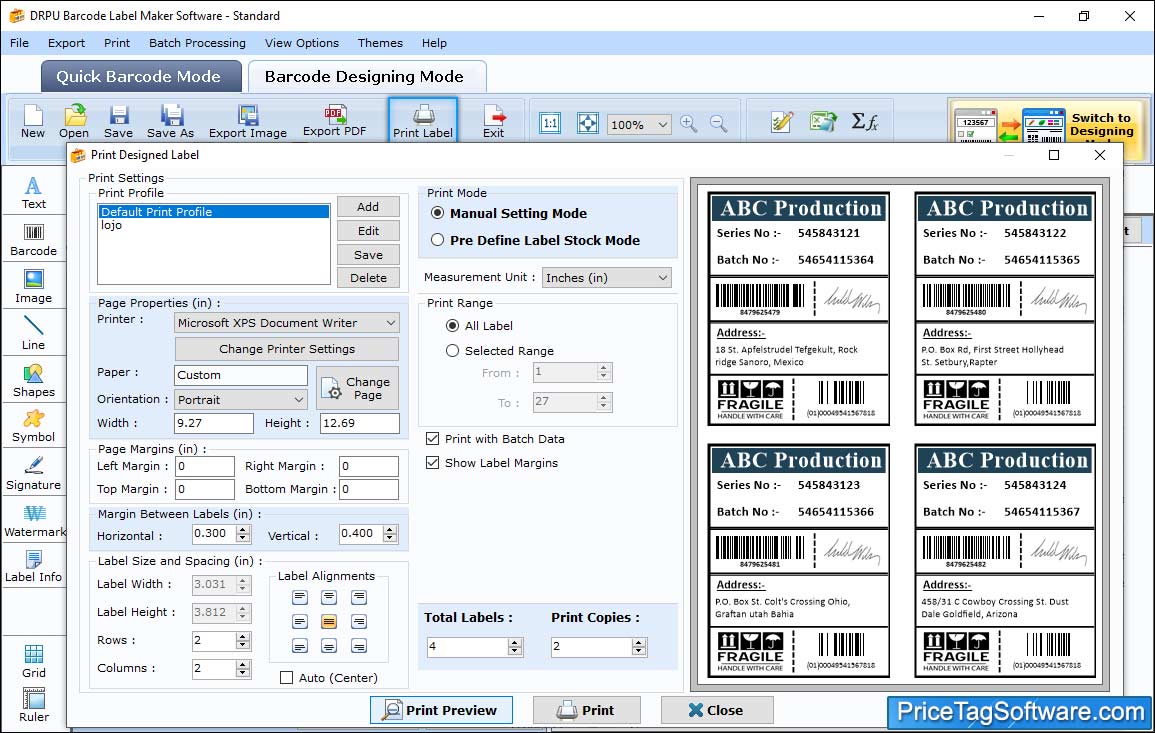Click the Left Margin input field
Screen dimensions: 1155x733
205,466
